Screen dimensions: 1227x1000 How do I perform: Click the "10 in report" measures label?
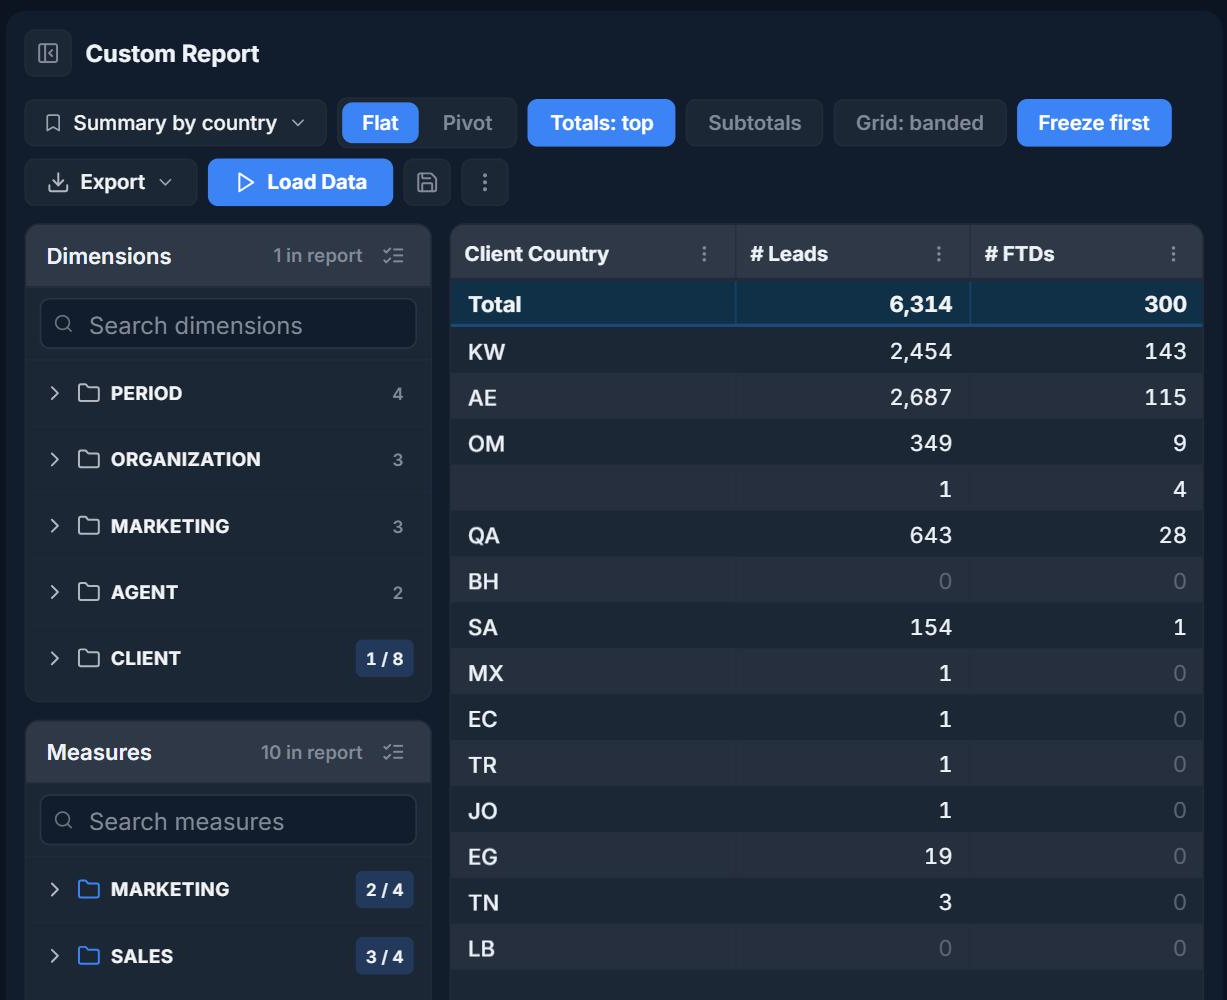pyautogui.click(x=311, y=752)
